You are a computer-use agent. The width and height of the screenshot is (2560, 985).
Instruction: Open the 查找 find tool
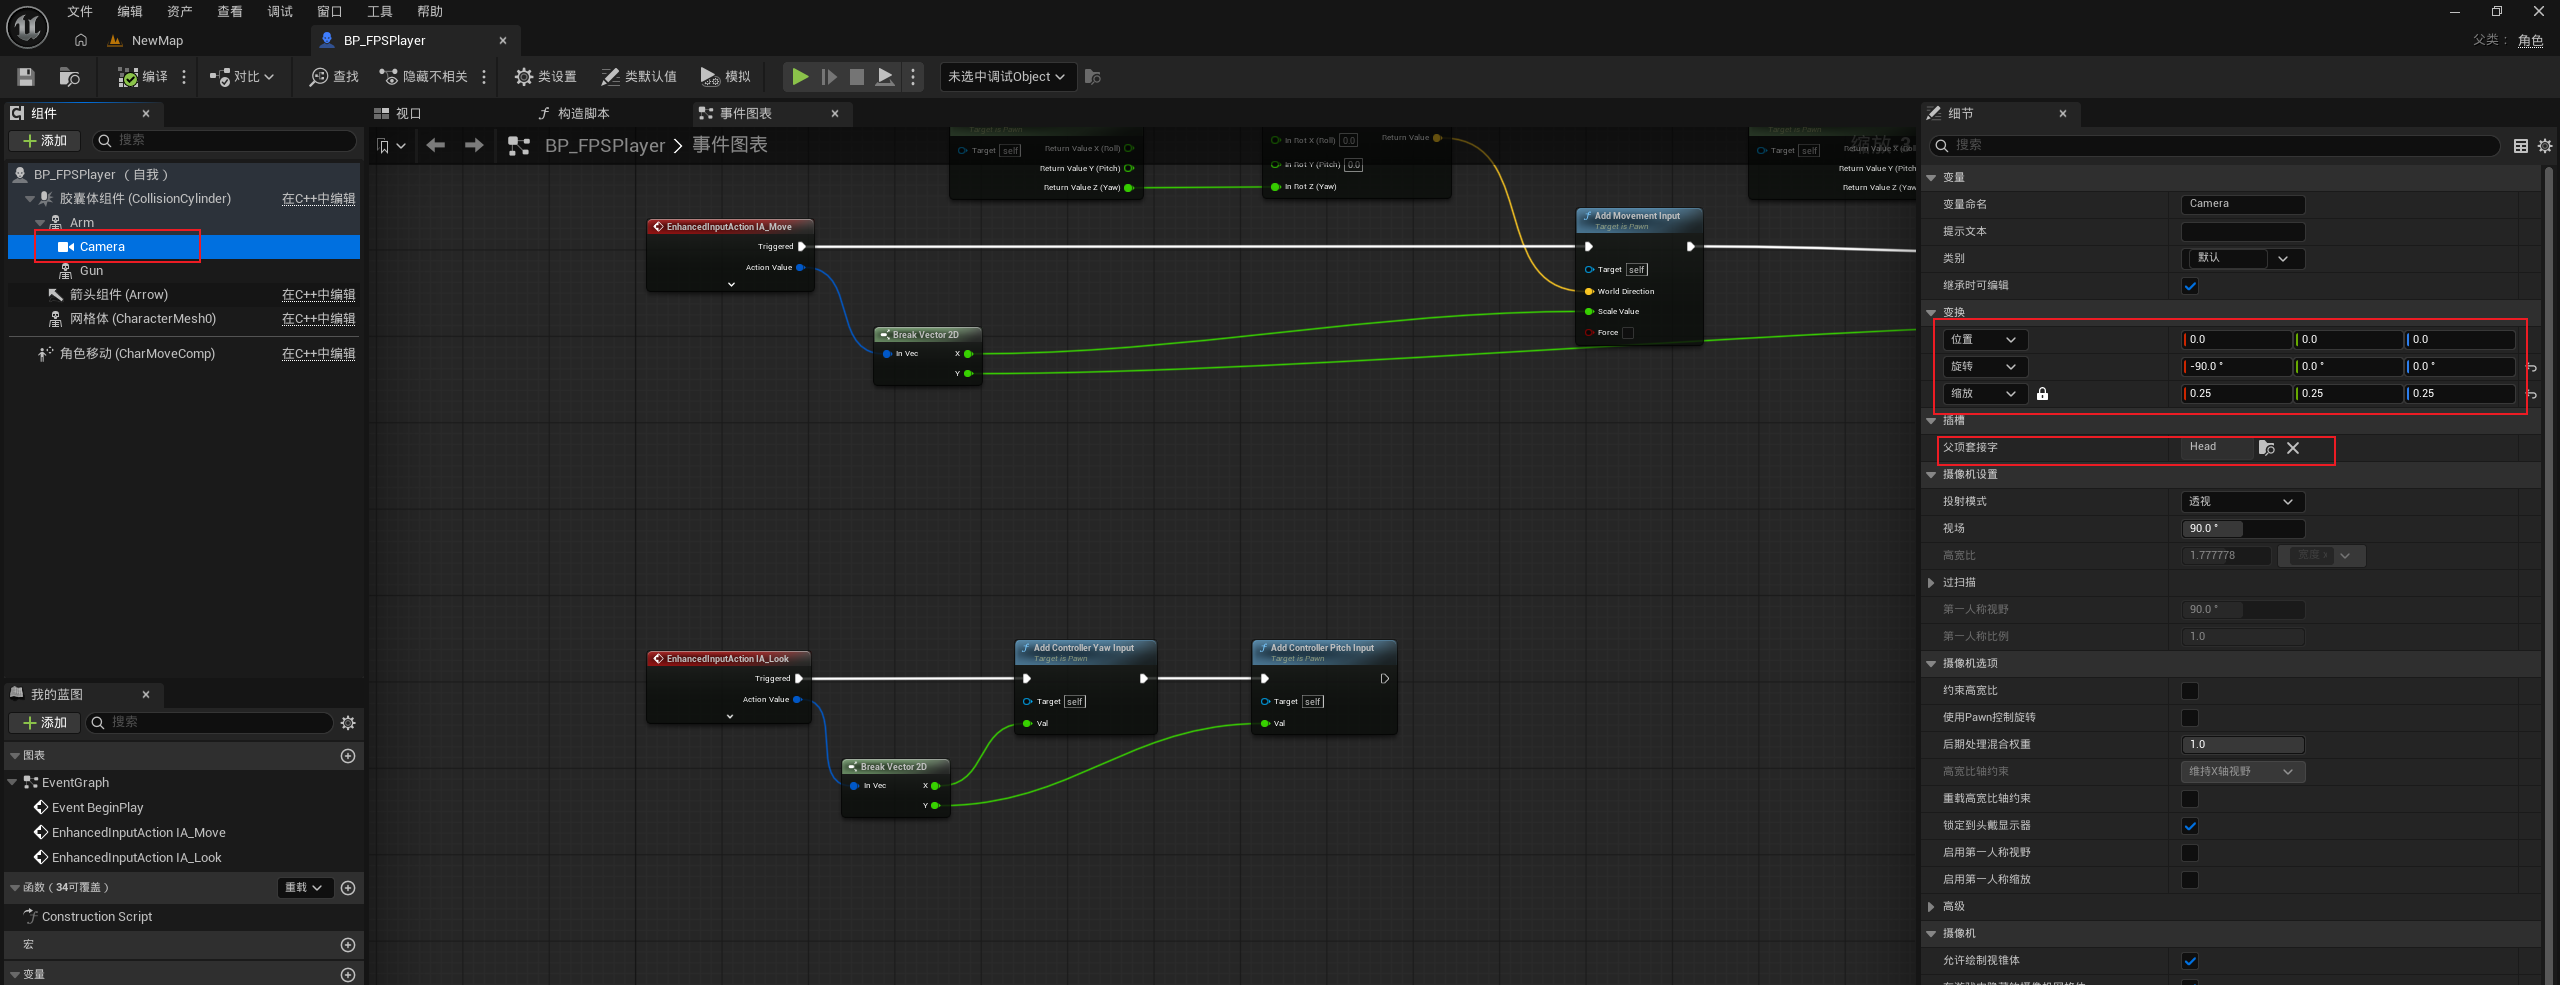coord(334,77)
